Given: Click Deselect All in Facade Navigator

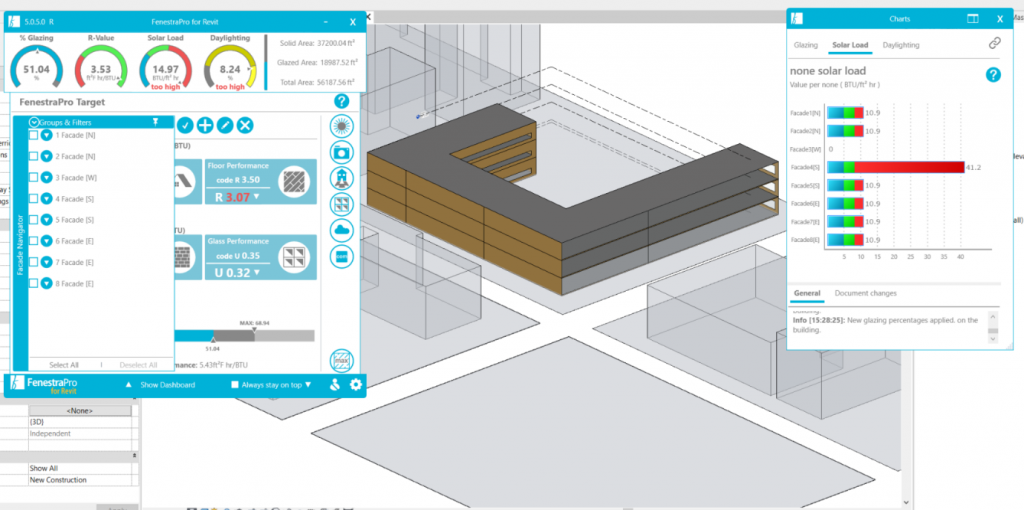Looking at the screenshot, I should [x=138, y=365].
